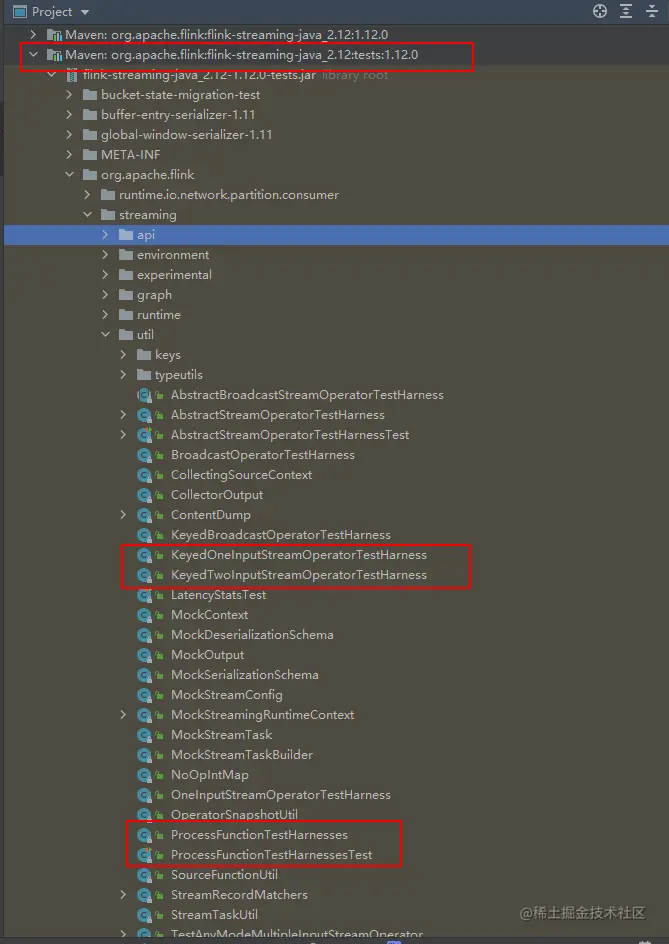
Task: Click the typeutils folder icon
Action: point(144,374)
